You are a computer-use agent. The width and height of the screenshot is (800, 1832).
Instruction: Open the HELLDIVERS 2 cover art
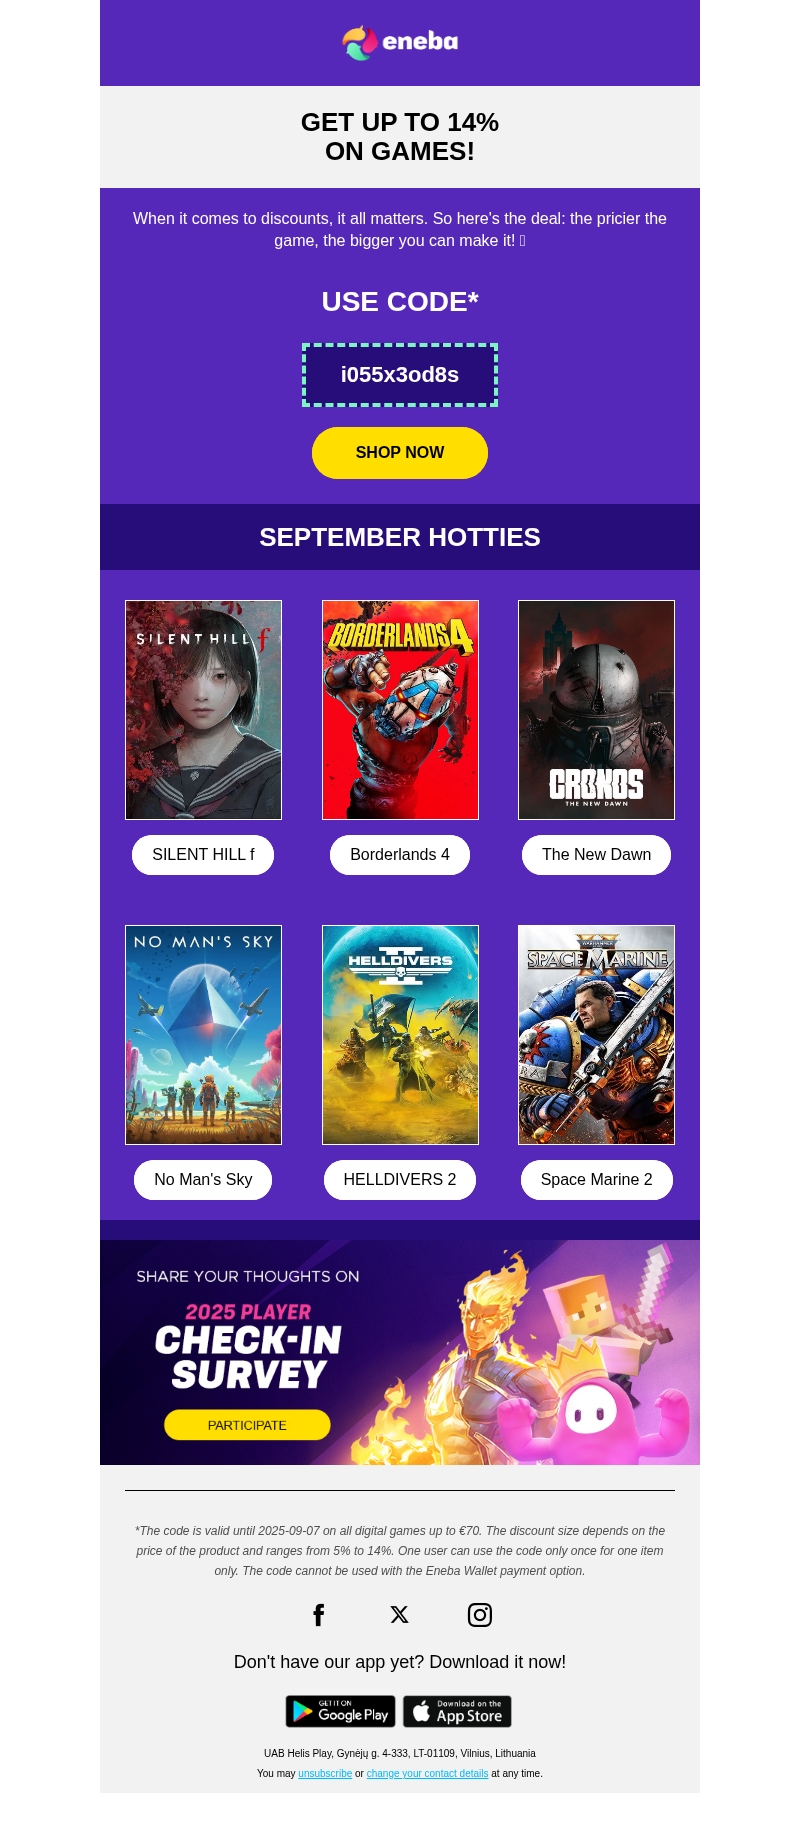(x=400, y=1035)
